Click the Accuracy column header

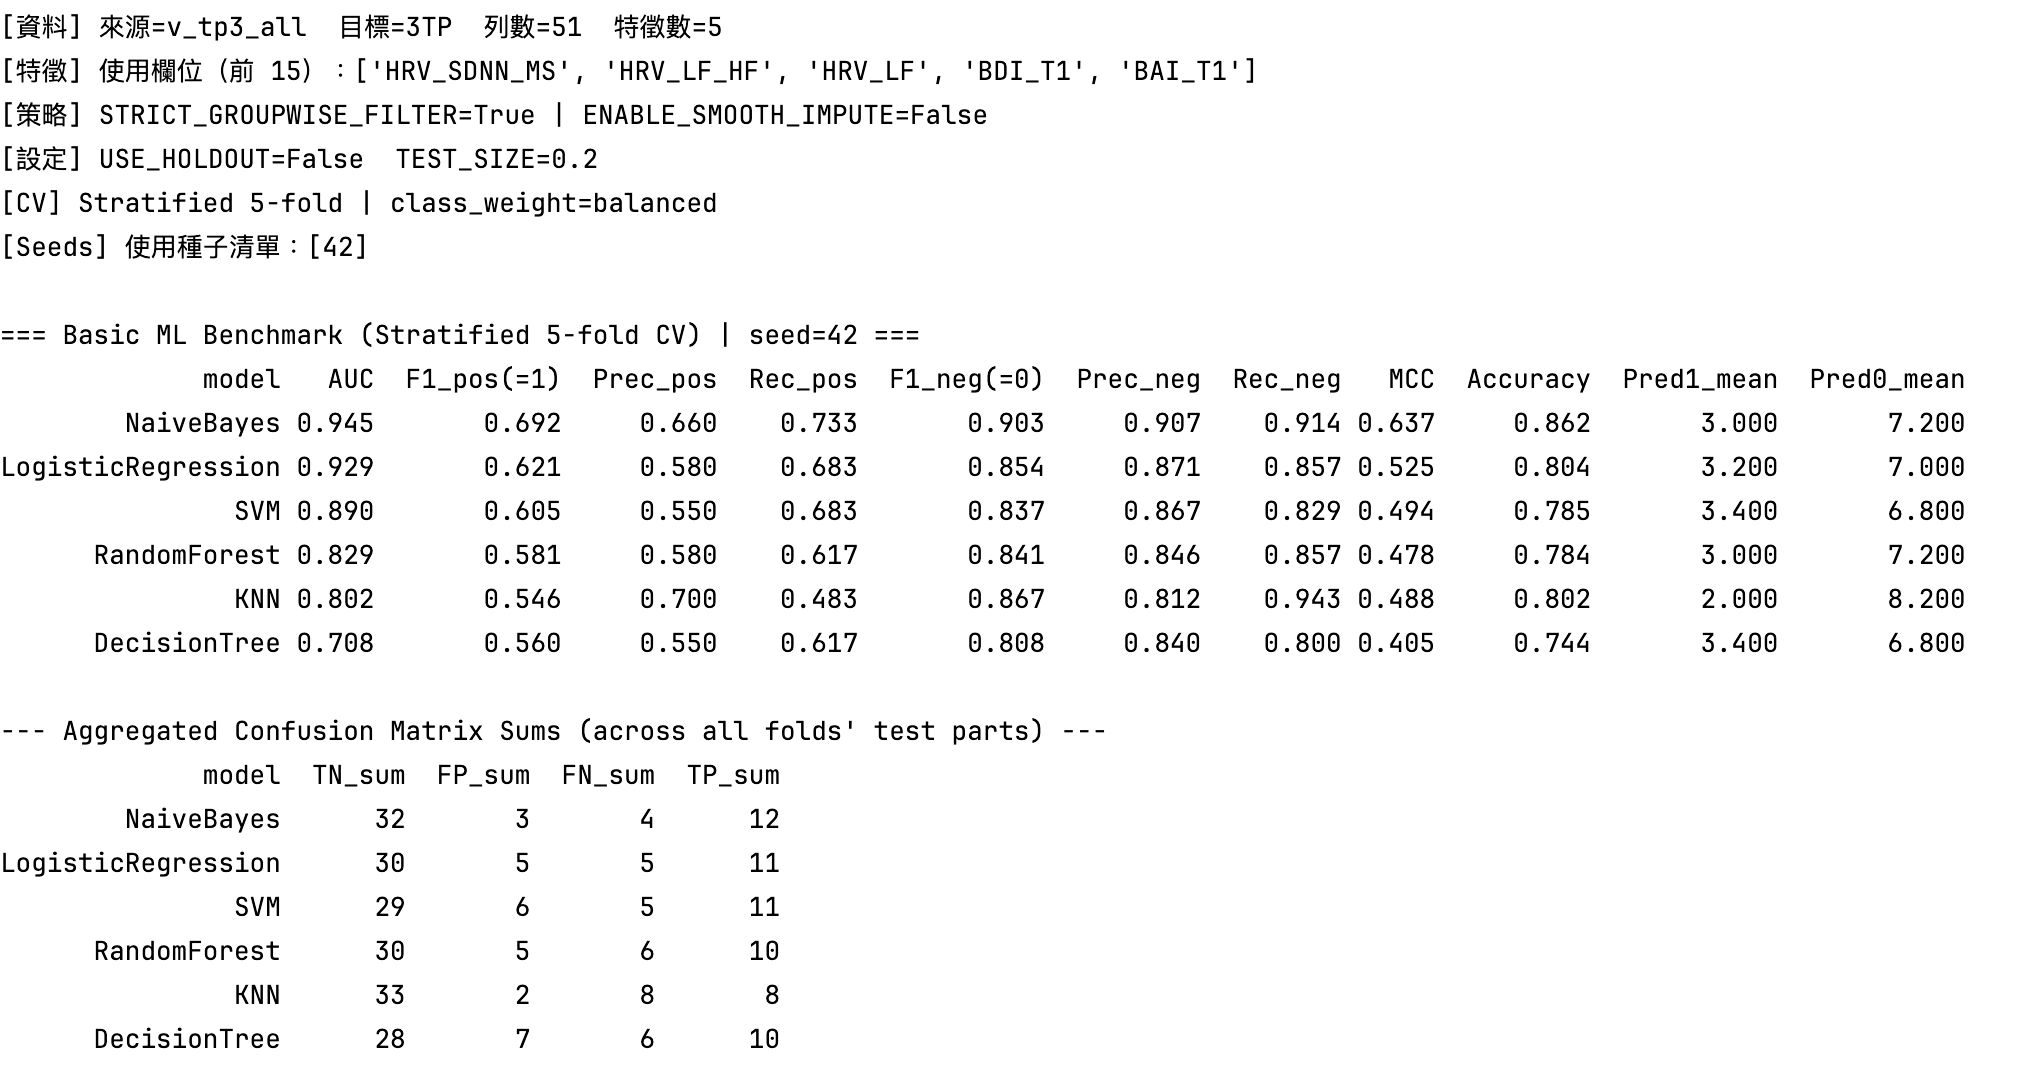pyautogui.click(x=1528, y=380)
